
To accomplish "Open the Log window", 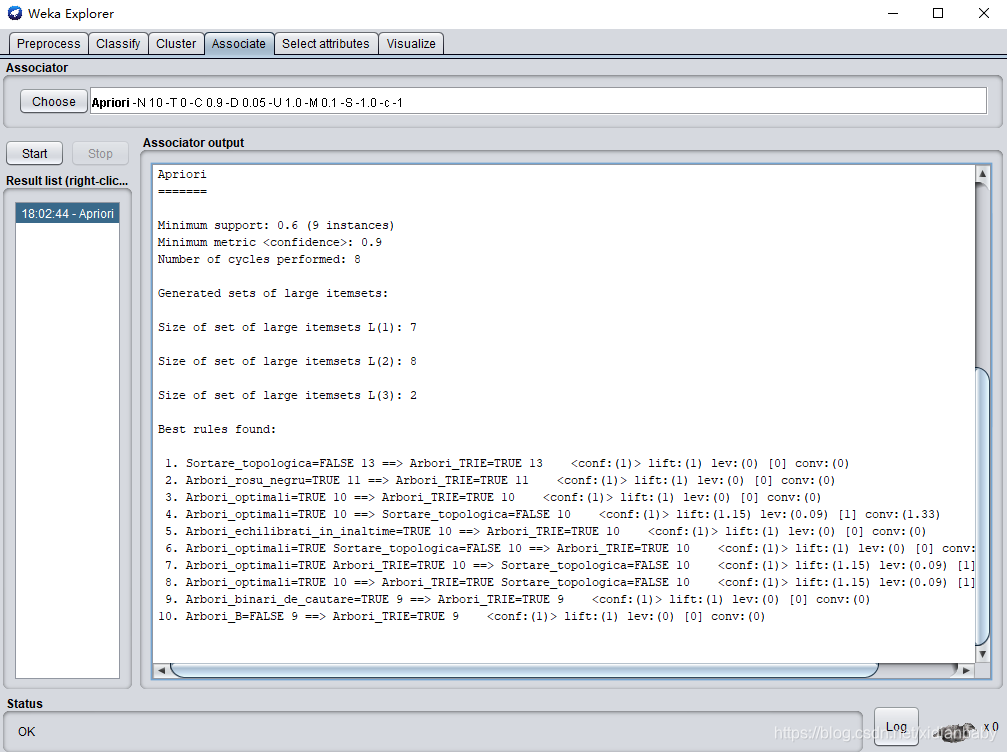I will coord(896,727).
